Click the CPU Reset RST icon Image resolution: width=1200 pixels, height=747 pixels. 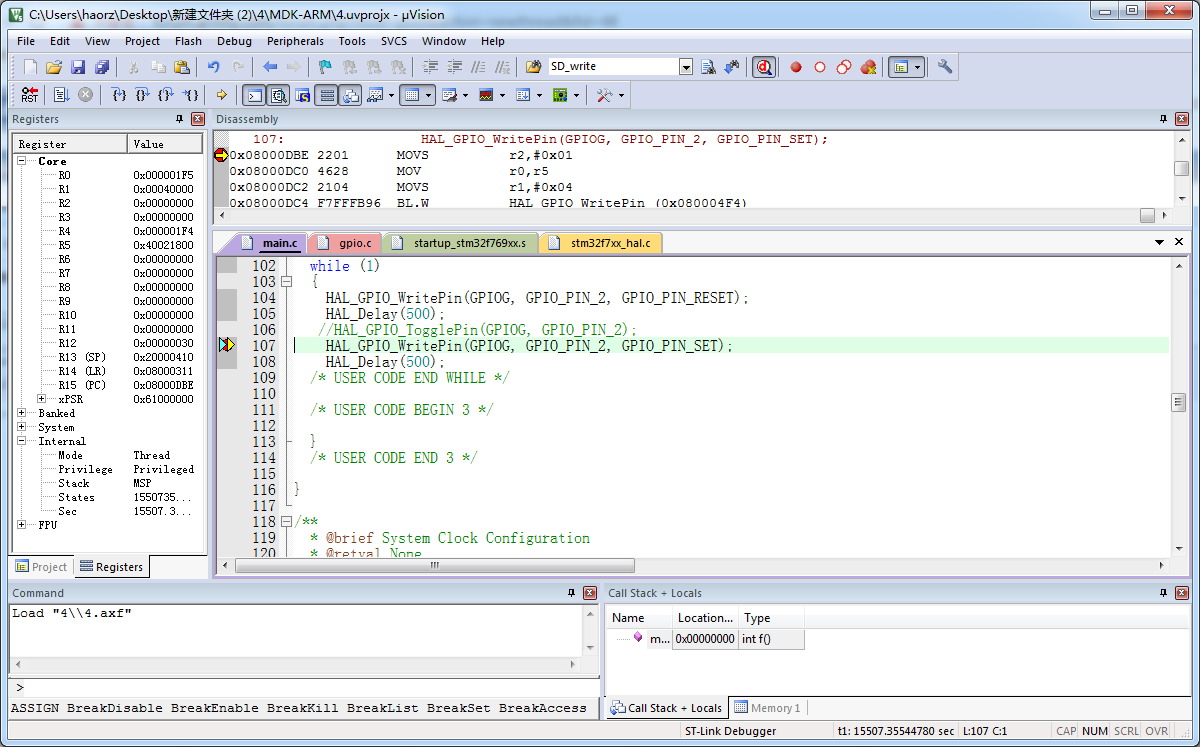coord(30,95)
